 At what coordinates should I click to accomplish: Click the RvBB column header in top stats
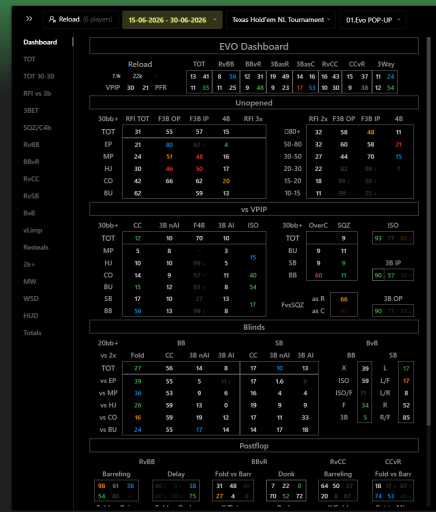[x=226, y=64]
